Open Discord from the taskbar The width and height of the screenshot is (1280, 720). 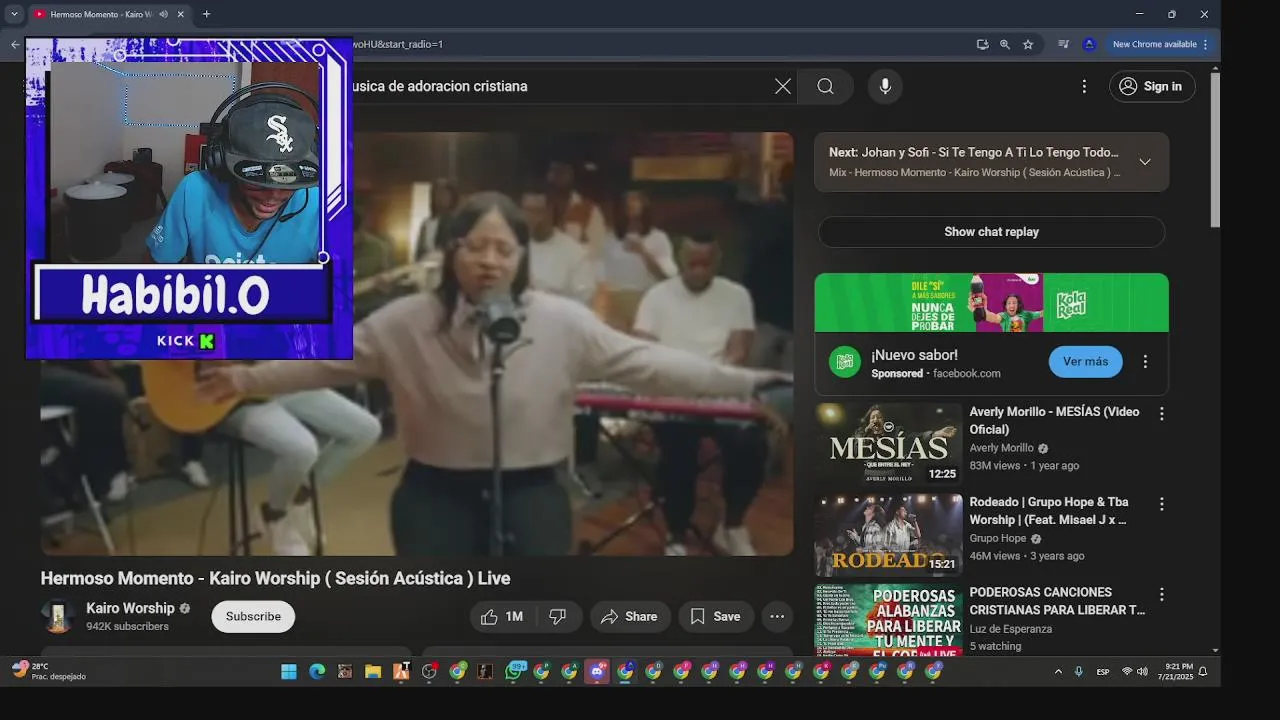[597, 672]
